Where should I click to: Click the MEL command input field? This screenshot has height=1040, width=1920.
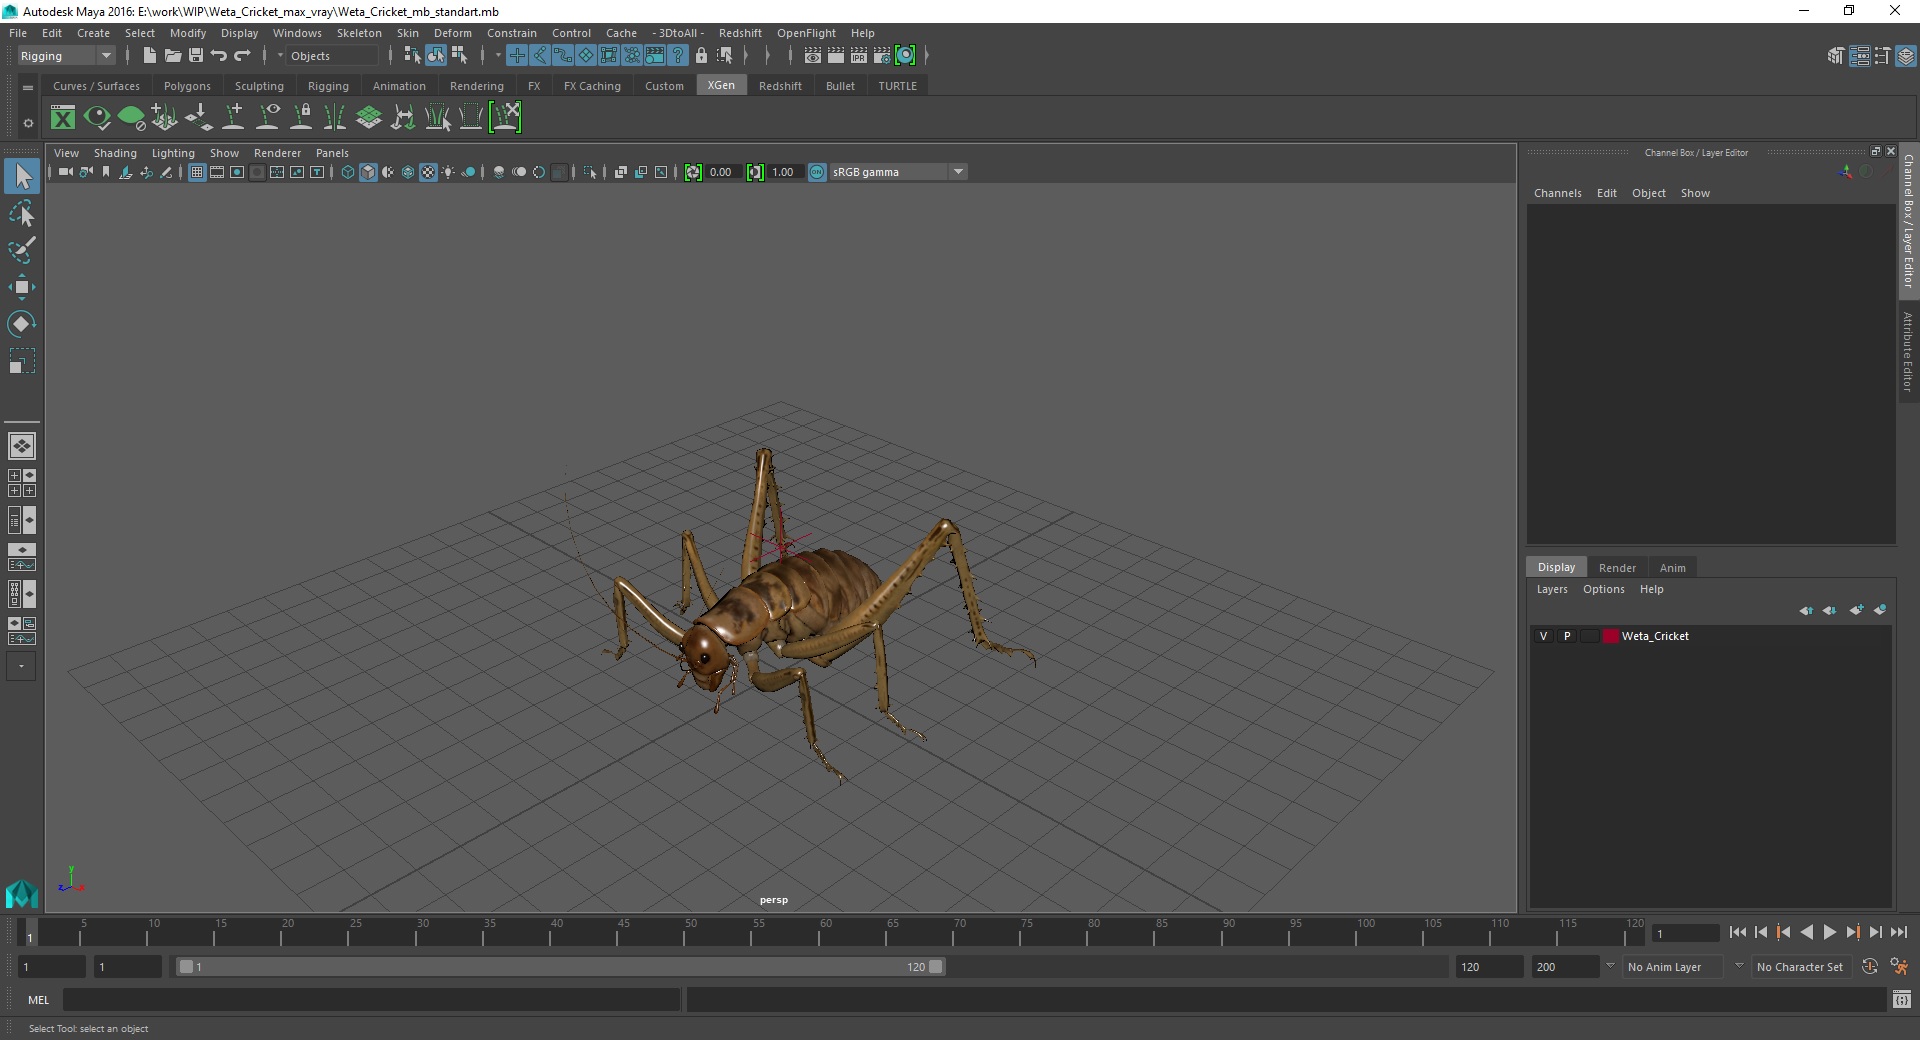pyautogui.click(x=371, y=999)
